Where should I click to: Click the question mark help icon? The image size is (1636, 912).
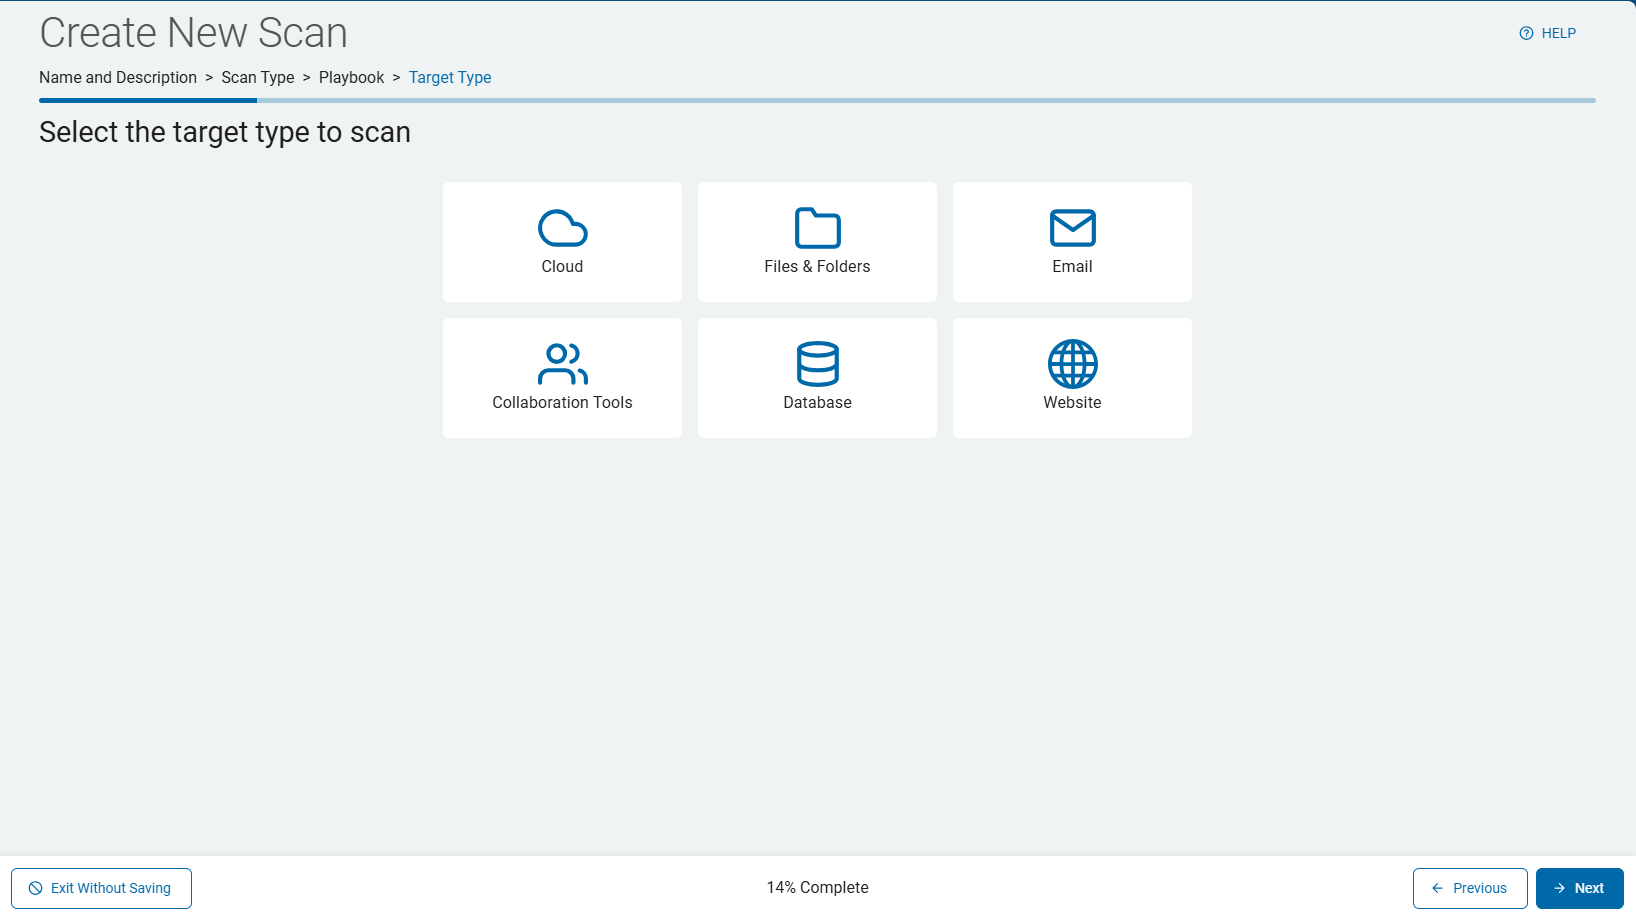click(1526, 33)
